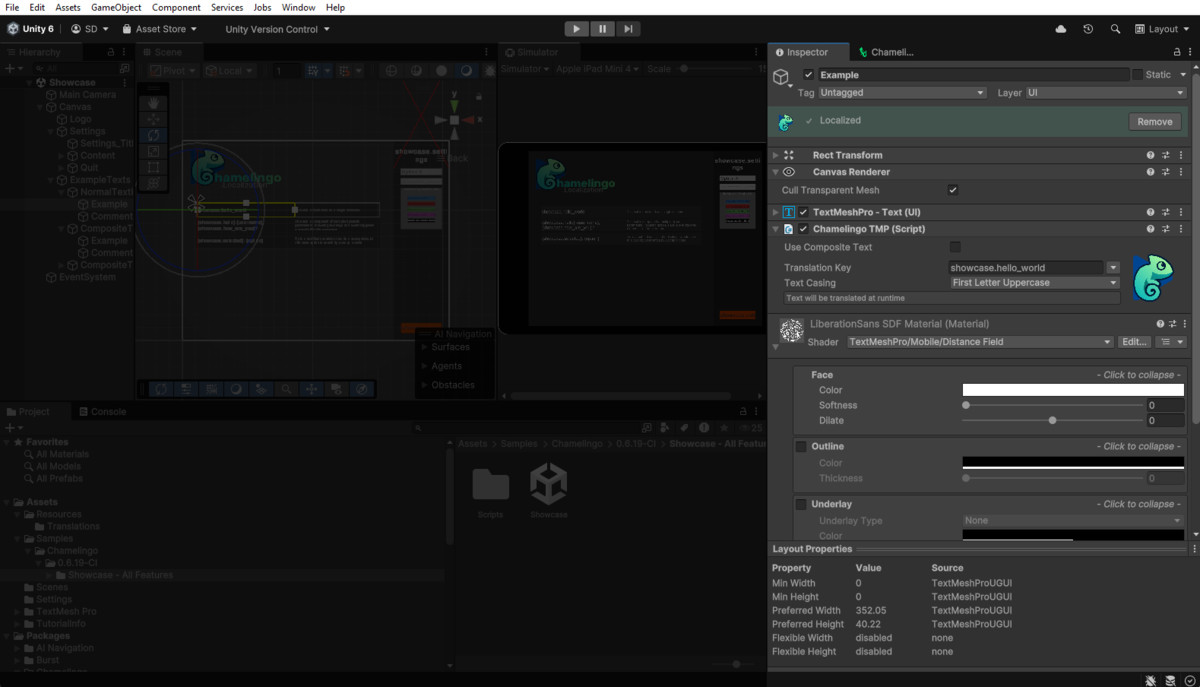Select the Hand tool in the Scene overlay
The image size is (1200, 687).
154,104
